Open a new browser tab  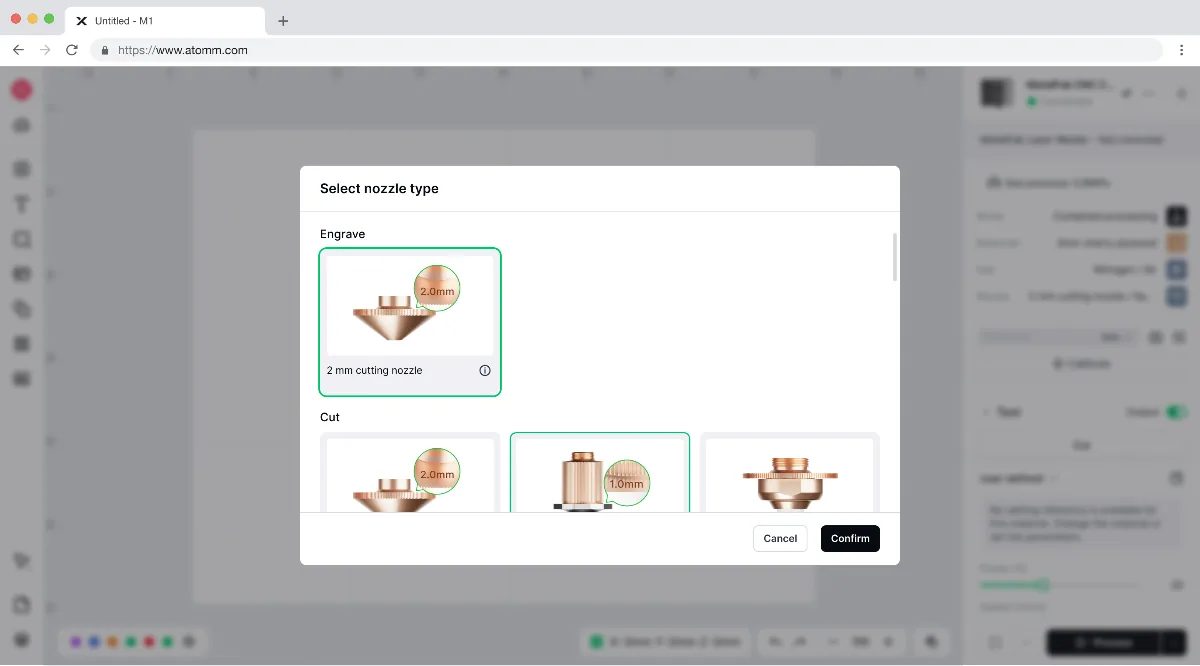(283, 21)
